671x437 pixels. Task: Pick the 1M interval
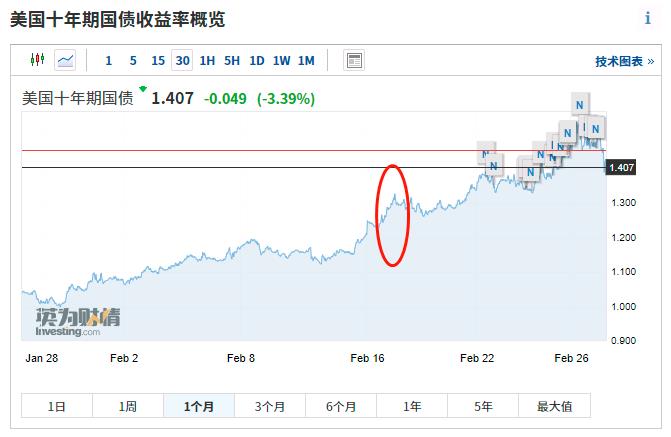tap(306, 60)
